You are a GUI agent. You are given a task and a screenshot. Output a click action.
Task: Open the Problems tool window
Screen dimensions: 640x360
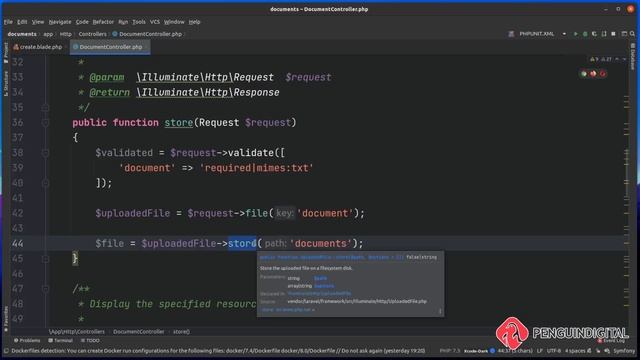(27, 340)
